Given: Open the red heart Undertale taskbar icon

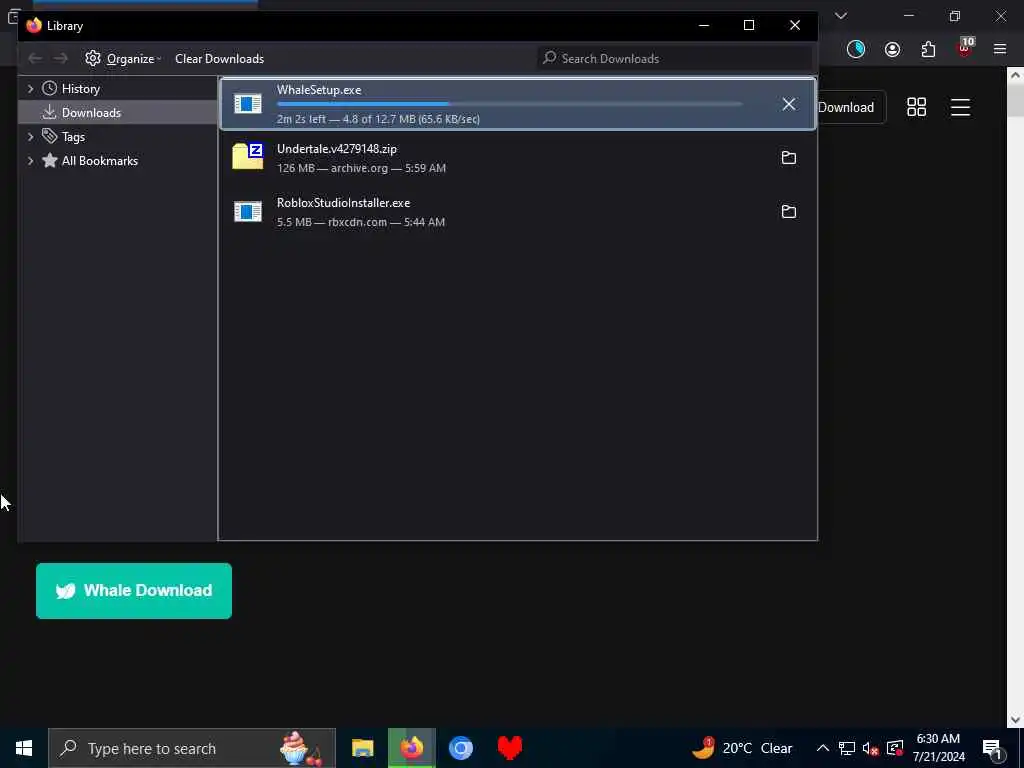Looking at the screenshot, I should pyautogui.click(x=509, y=748).
